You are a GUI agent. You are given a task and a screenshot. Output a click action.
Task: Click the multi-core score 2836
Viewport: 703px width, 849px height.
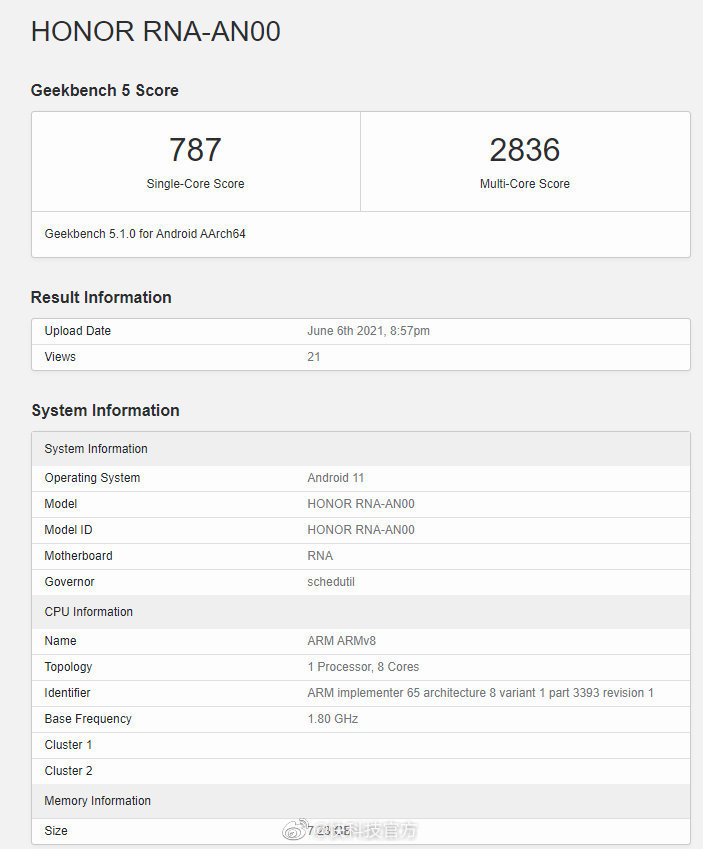(x=525, y=149)
